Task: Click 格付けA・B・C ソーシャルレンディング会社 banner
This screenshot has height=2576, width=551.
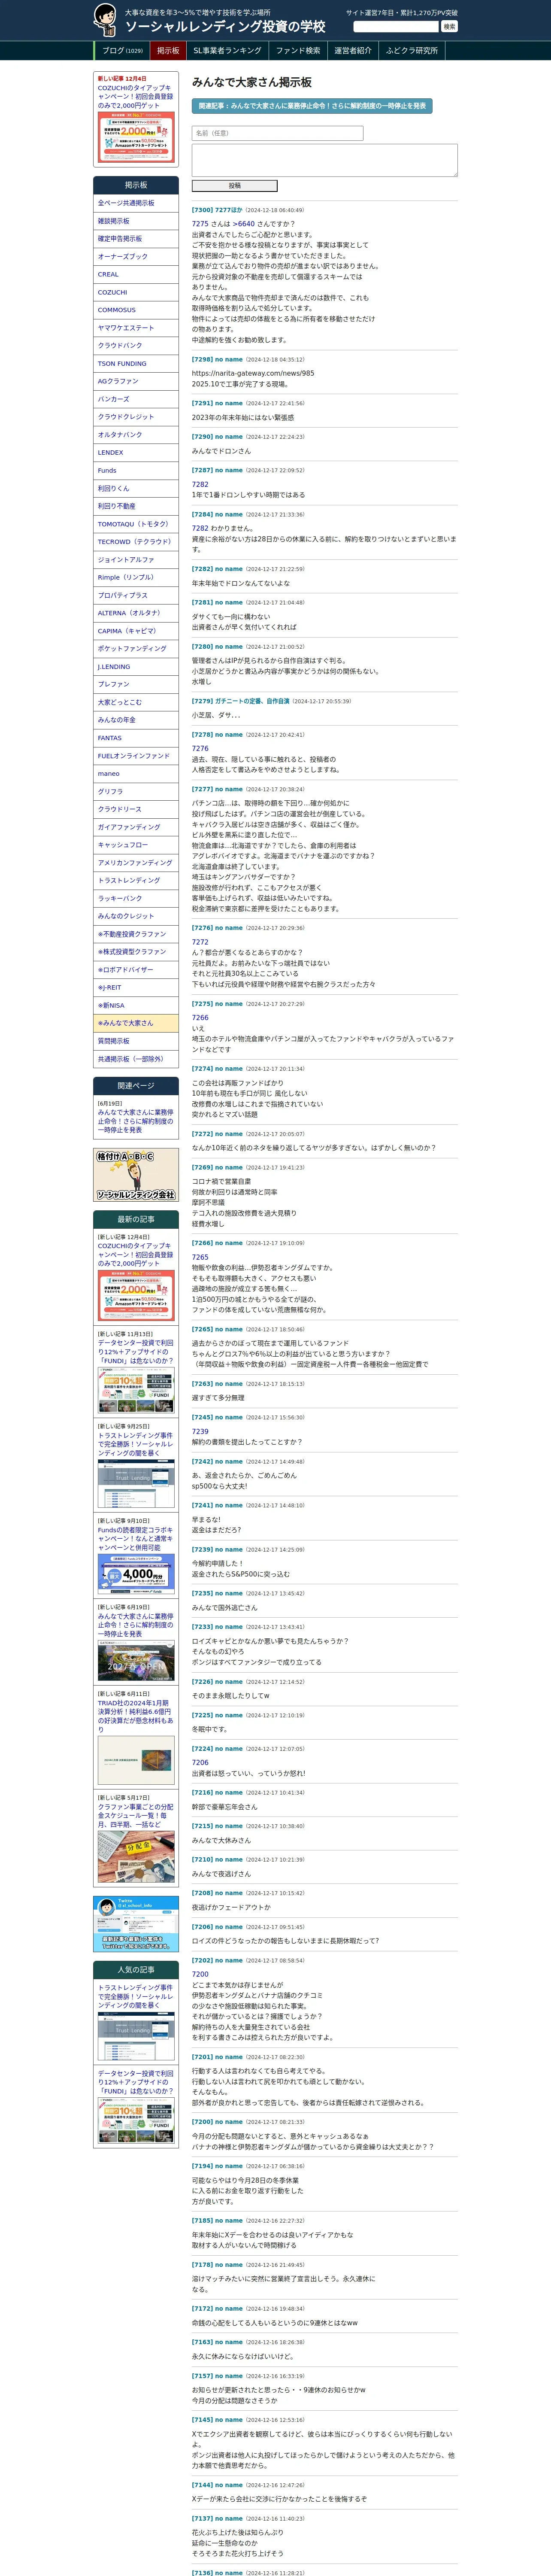Action: [x=136, y=1176]
